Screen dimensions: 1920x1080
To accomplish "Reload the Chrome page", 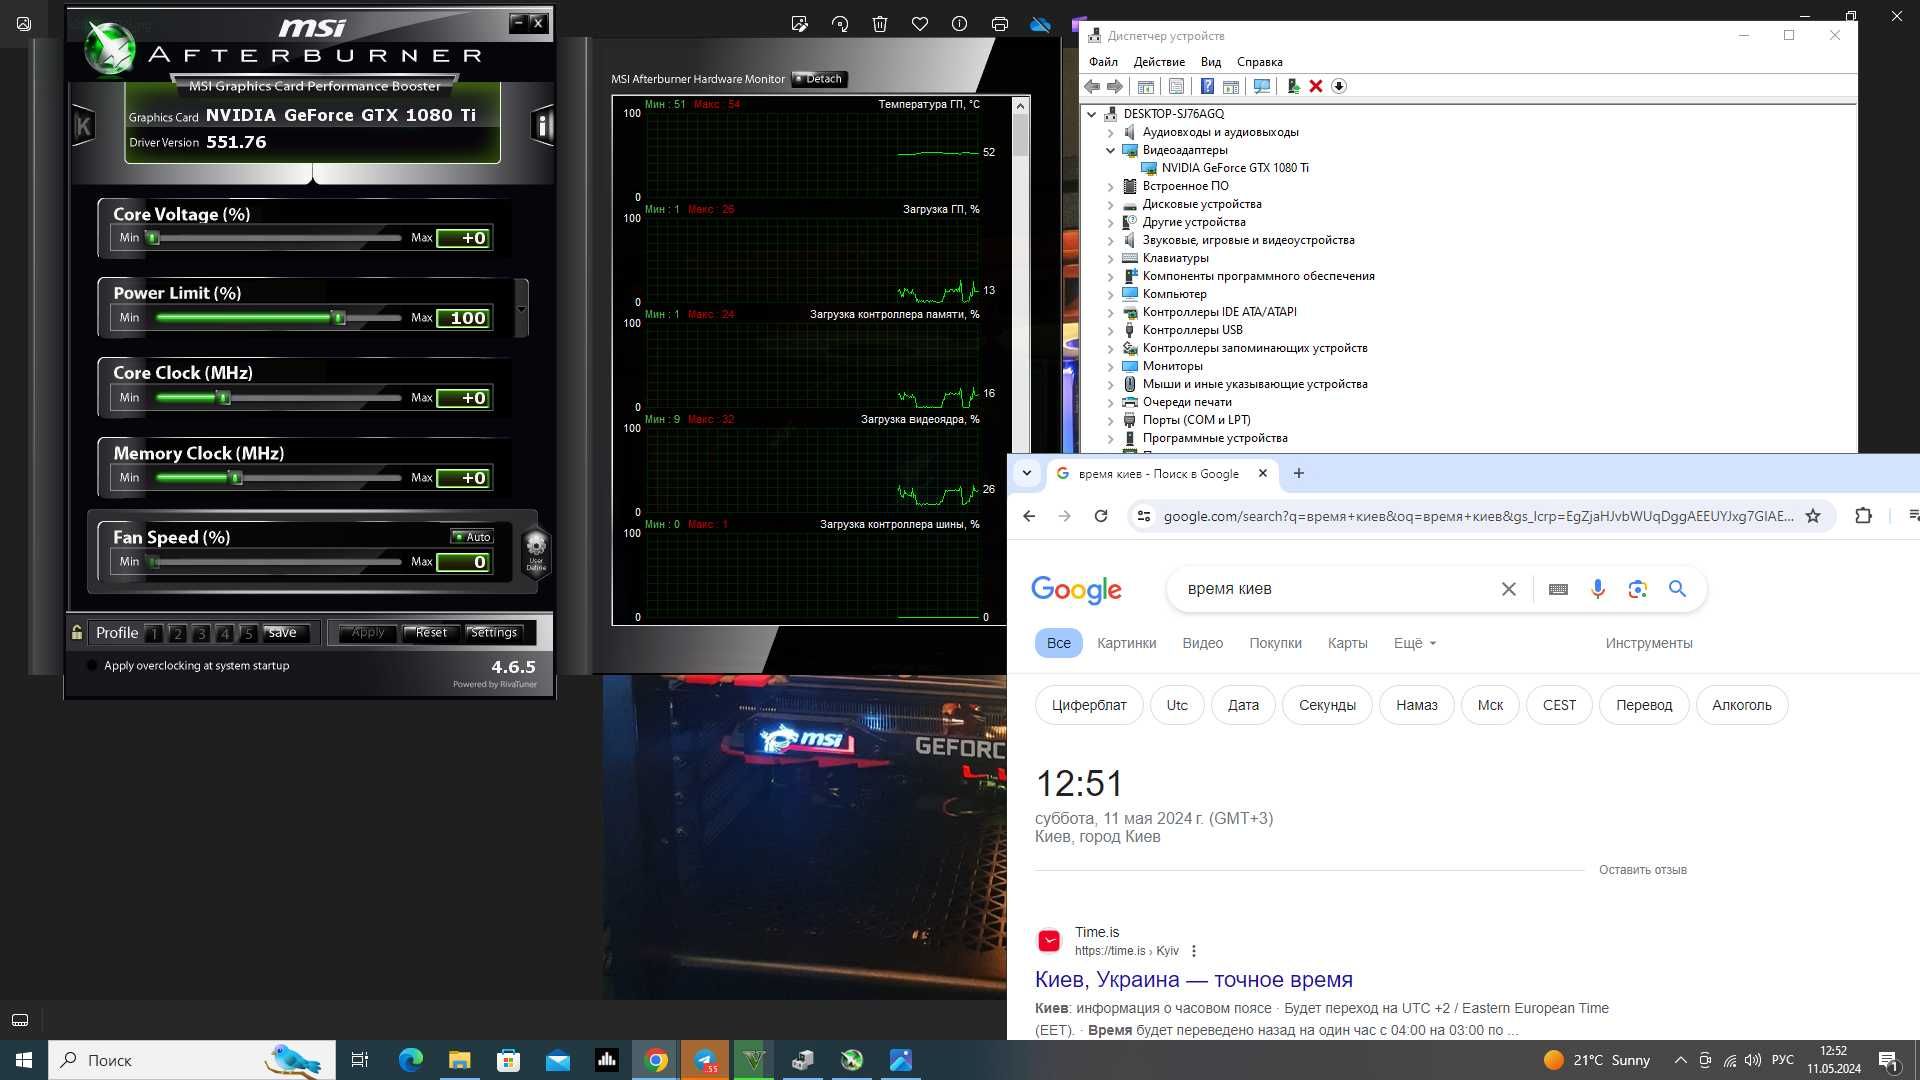I will (x=1101, y=516).
